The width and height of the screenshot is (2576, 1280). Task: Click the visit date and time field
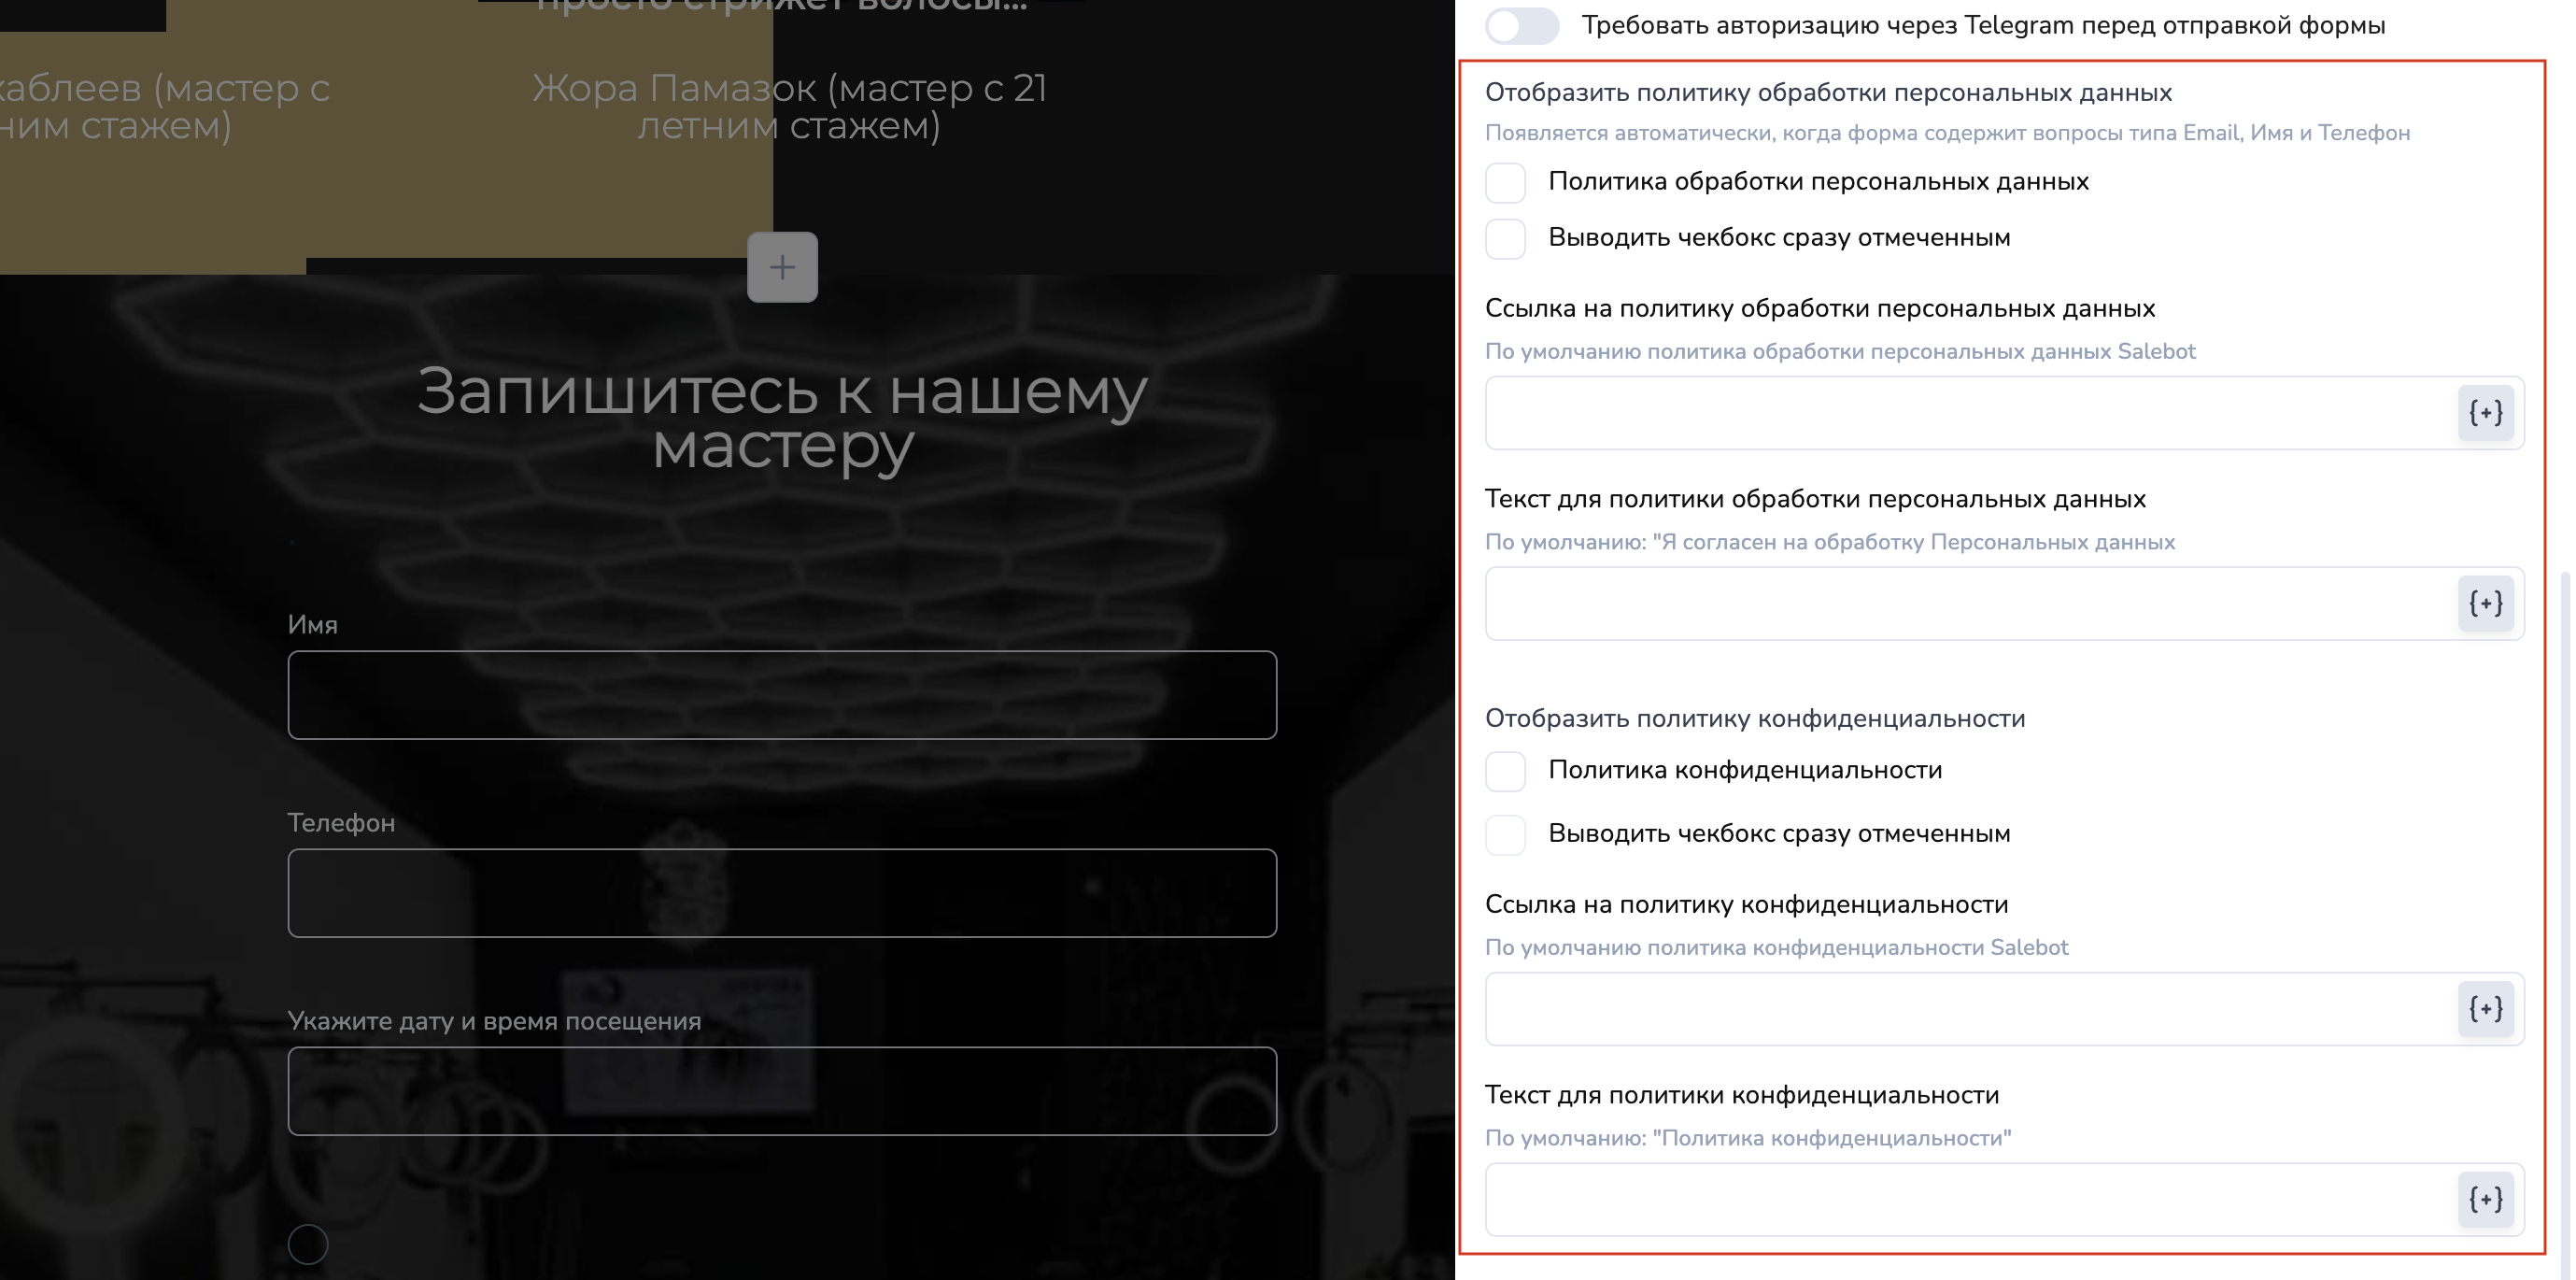click(782, 1091)
